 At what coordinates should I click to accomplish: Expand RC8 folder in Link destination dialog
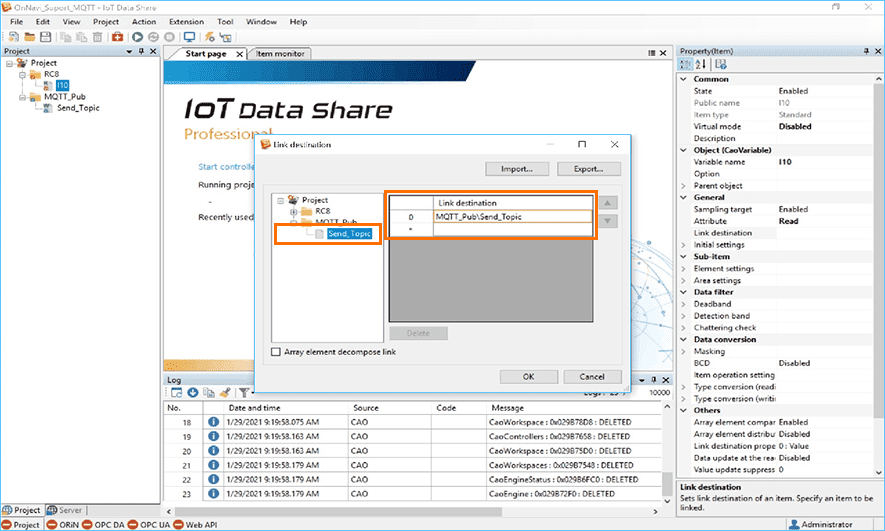293,212
